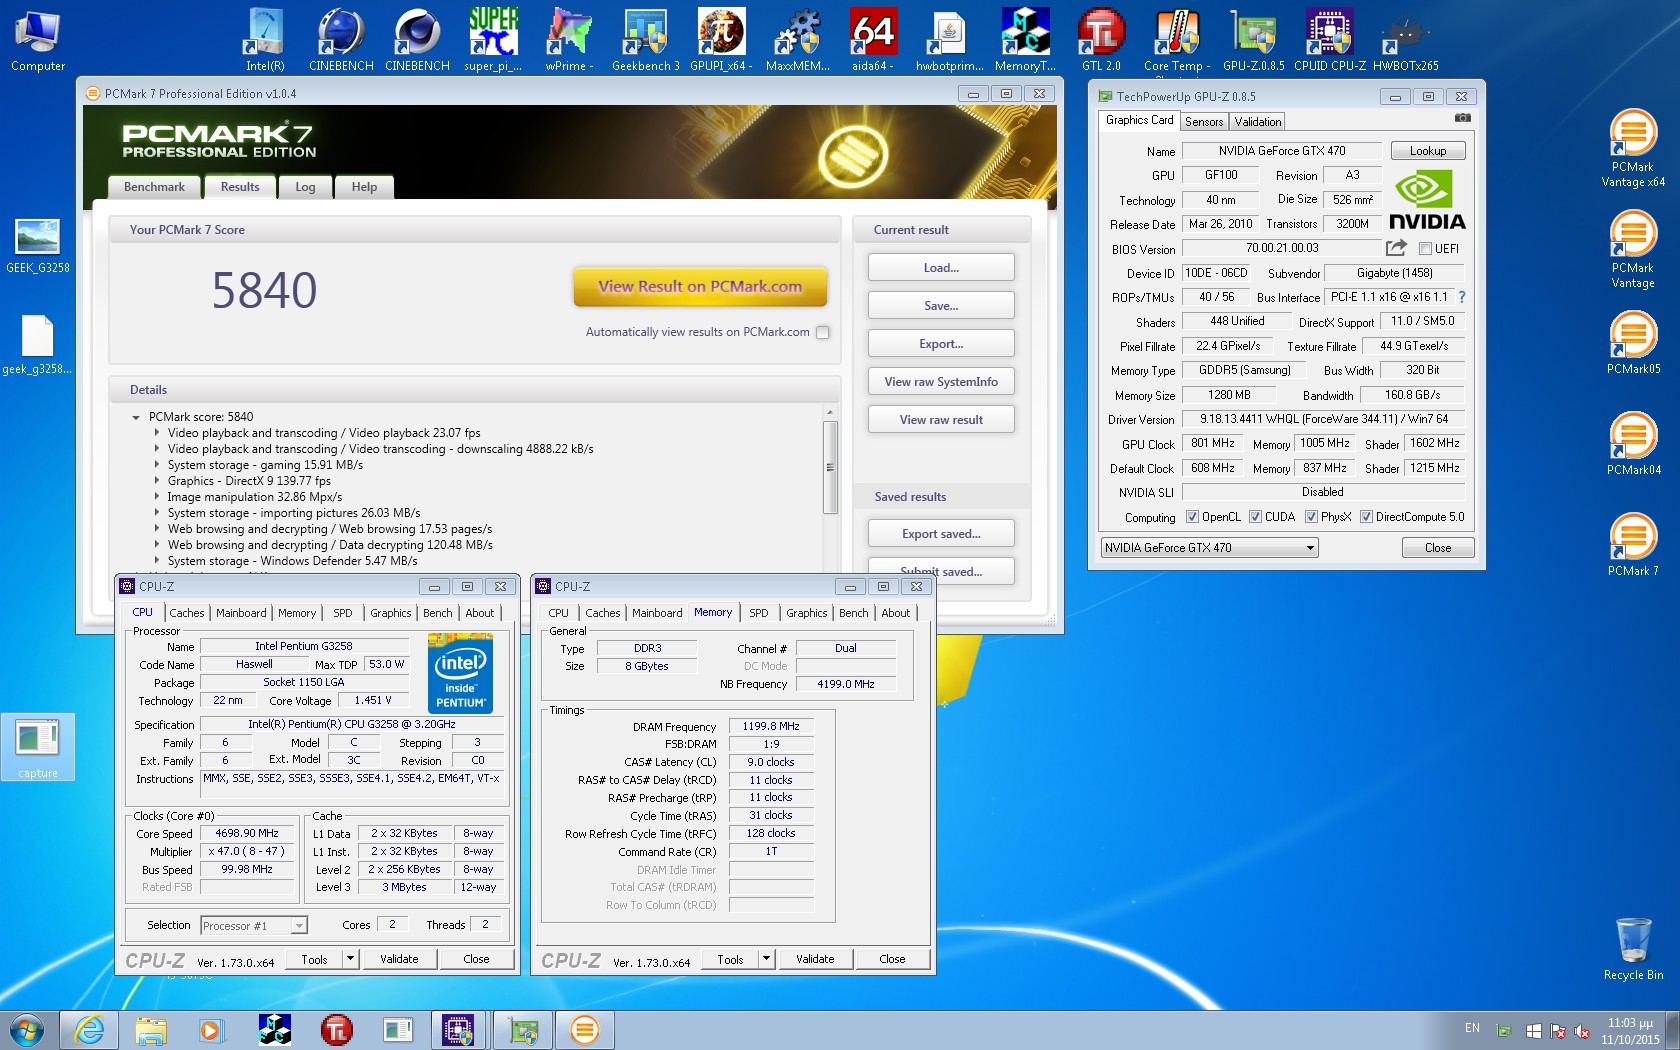Open Tools dropdown arrow in CPU-Z Memory window
Viewport: 1680px width, 1050px height.
pyautogui.click(x=766, y=959)
